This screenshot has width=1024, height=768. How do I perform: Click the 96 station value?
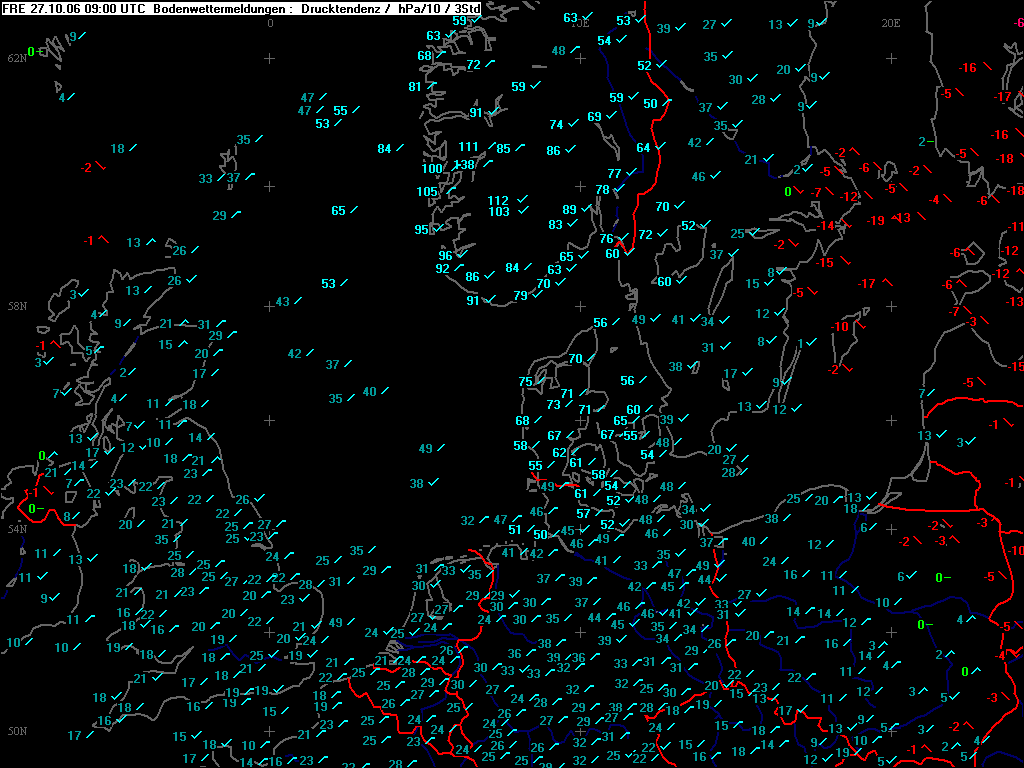tap(445, 255)
